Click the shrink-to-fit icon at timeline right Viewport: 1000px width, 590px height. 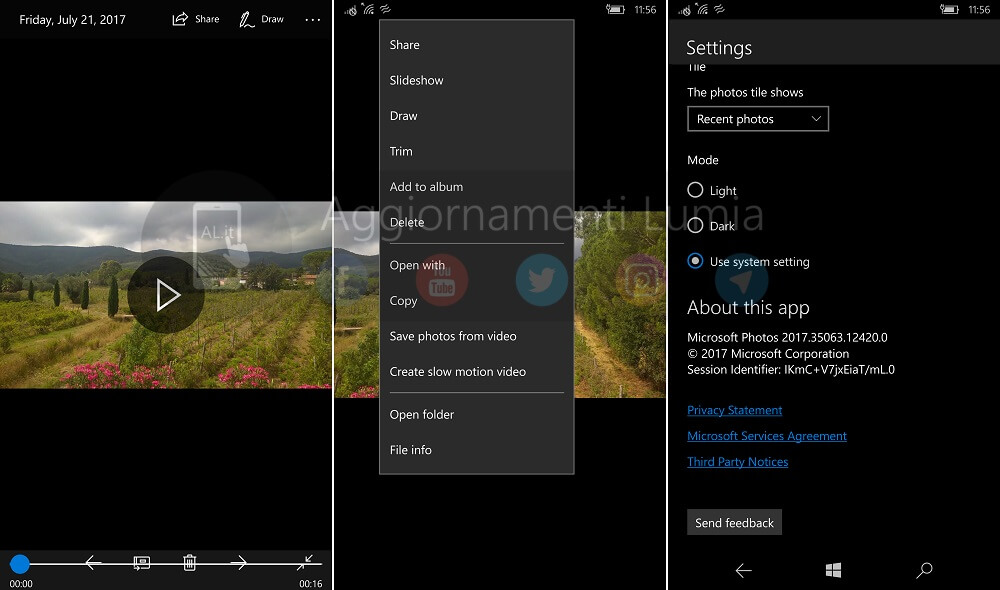pyautogui.click(x=308, y=563)
